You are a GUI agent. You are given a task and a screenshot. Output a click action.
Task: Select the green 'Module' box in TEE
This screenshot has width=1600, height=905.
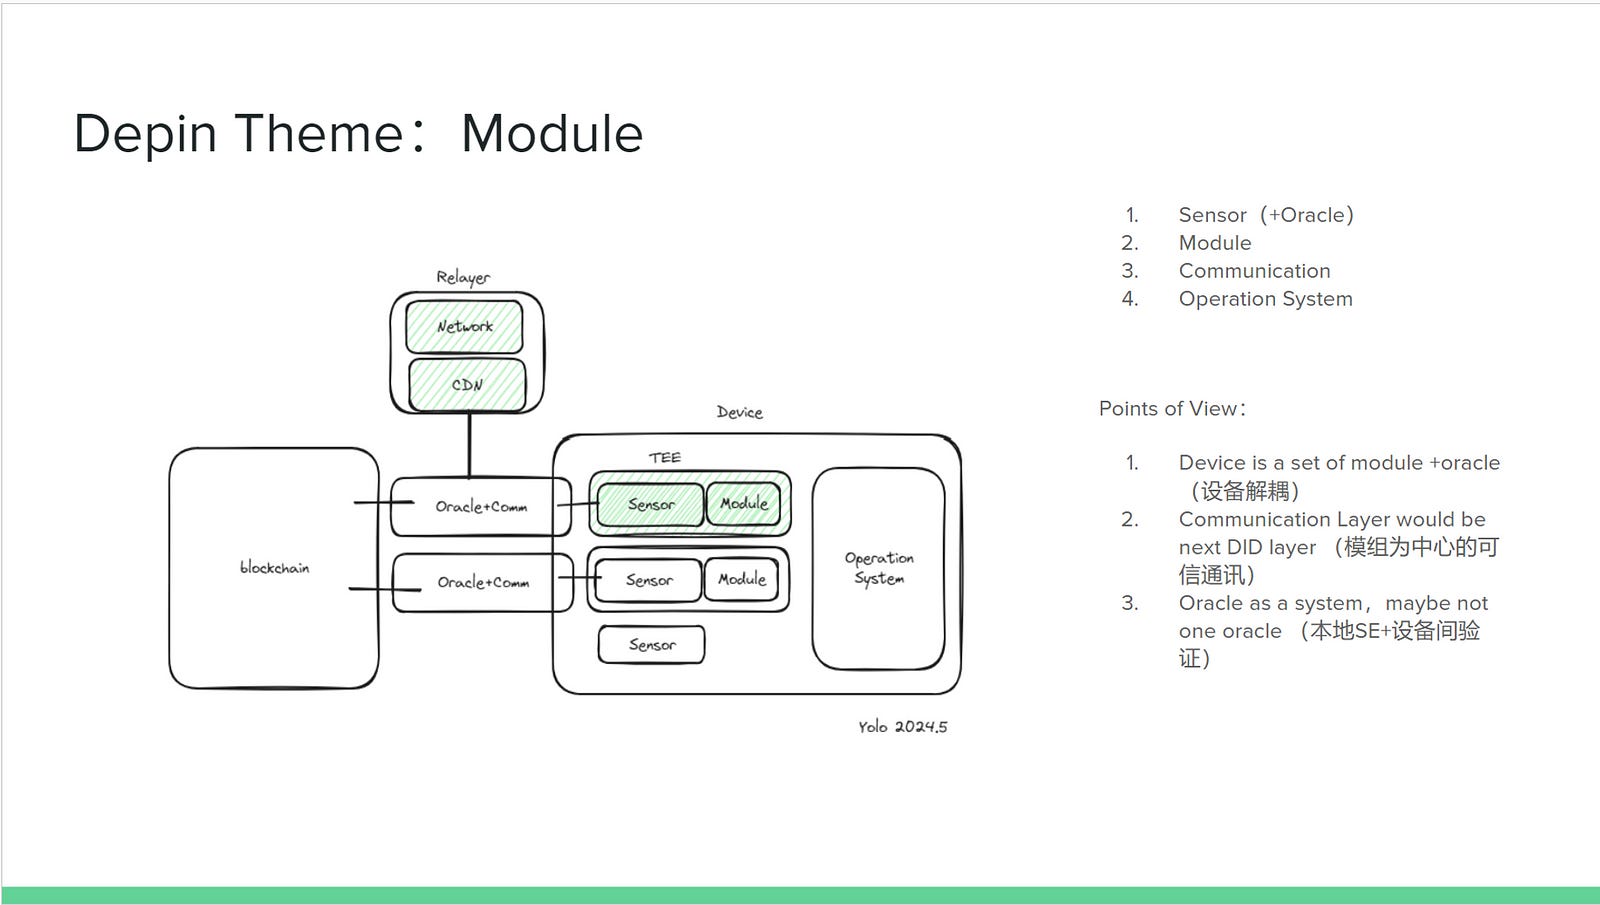pyautogui.click(x=744, y=503)
